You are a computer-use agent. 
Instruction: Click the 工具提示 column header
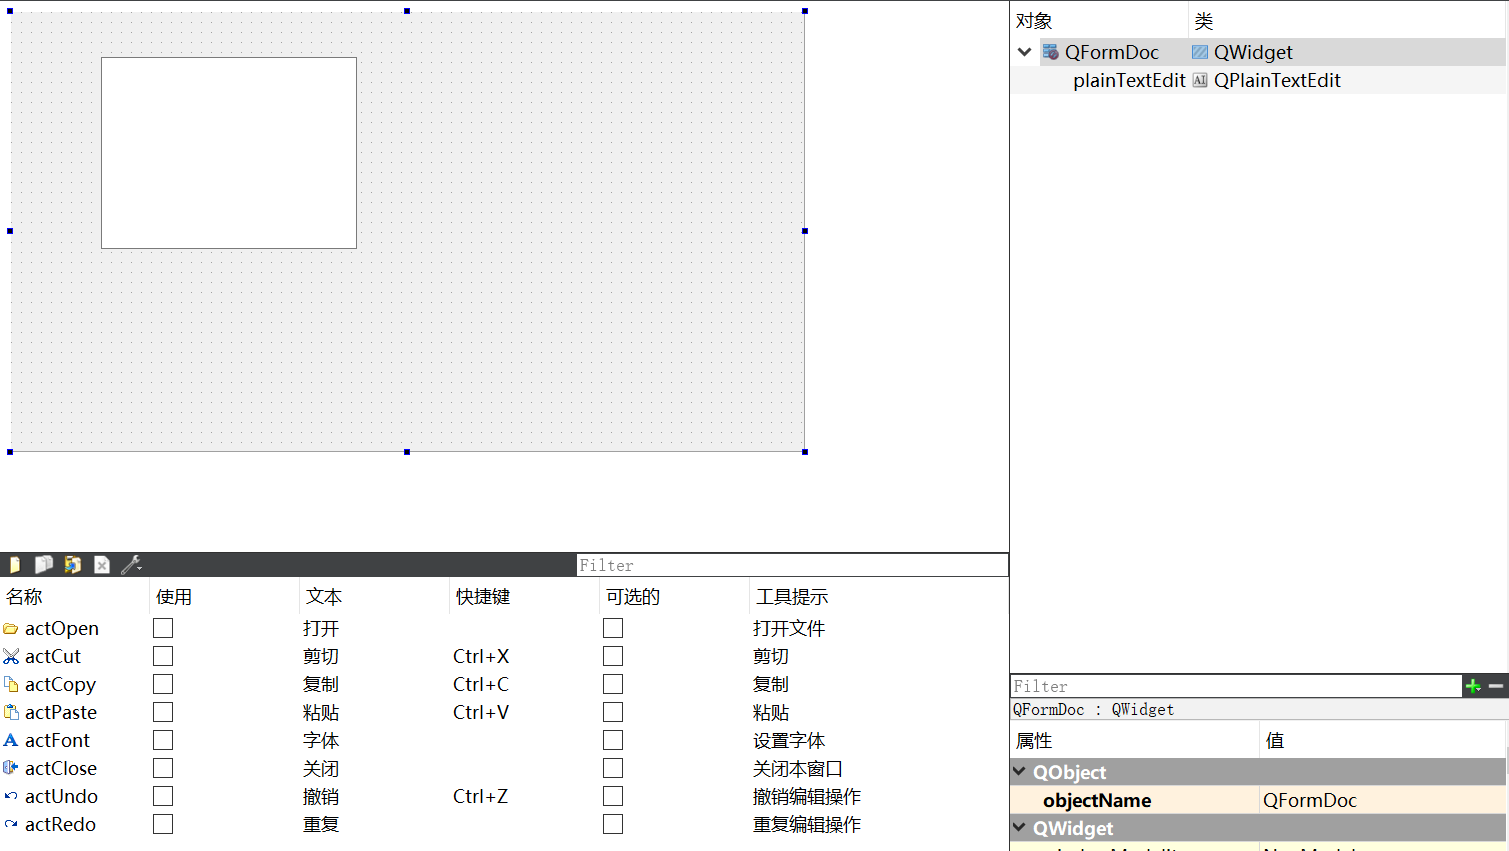click(878, 597)
